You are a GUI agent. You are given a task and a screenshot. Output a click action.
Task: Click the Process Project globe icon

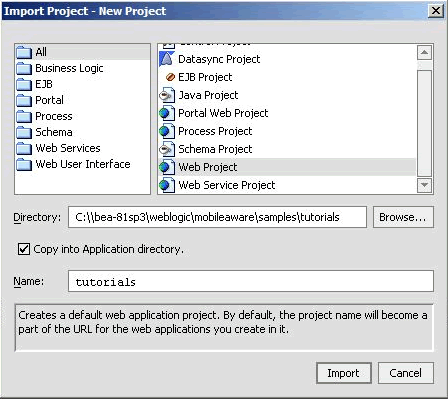[167, 131]
